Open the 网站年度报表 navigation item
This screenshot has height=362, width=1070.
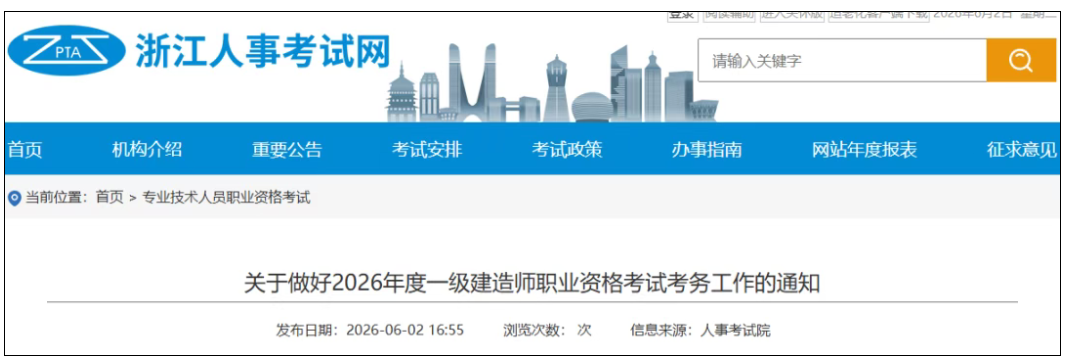(865, 150)
